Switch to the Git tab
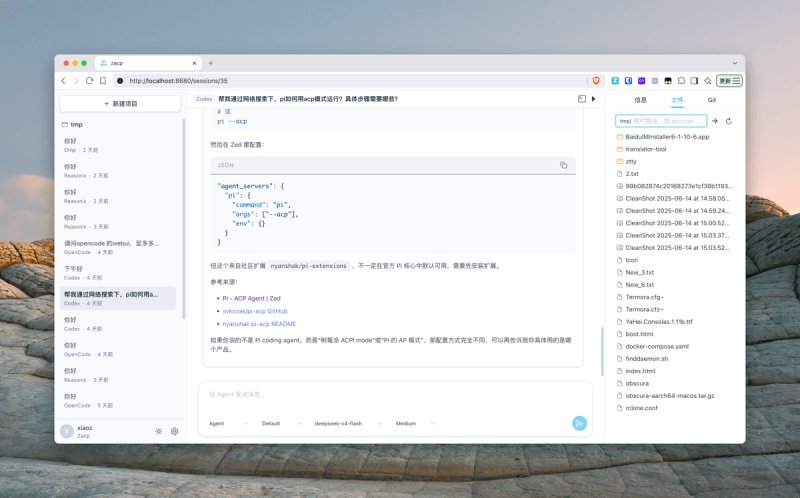 tap(712, 100)
